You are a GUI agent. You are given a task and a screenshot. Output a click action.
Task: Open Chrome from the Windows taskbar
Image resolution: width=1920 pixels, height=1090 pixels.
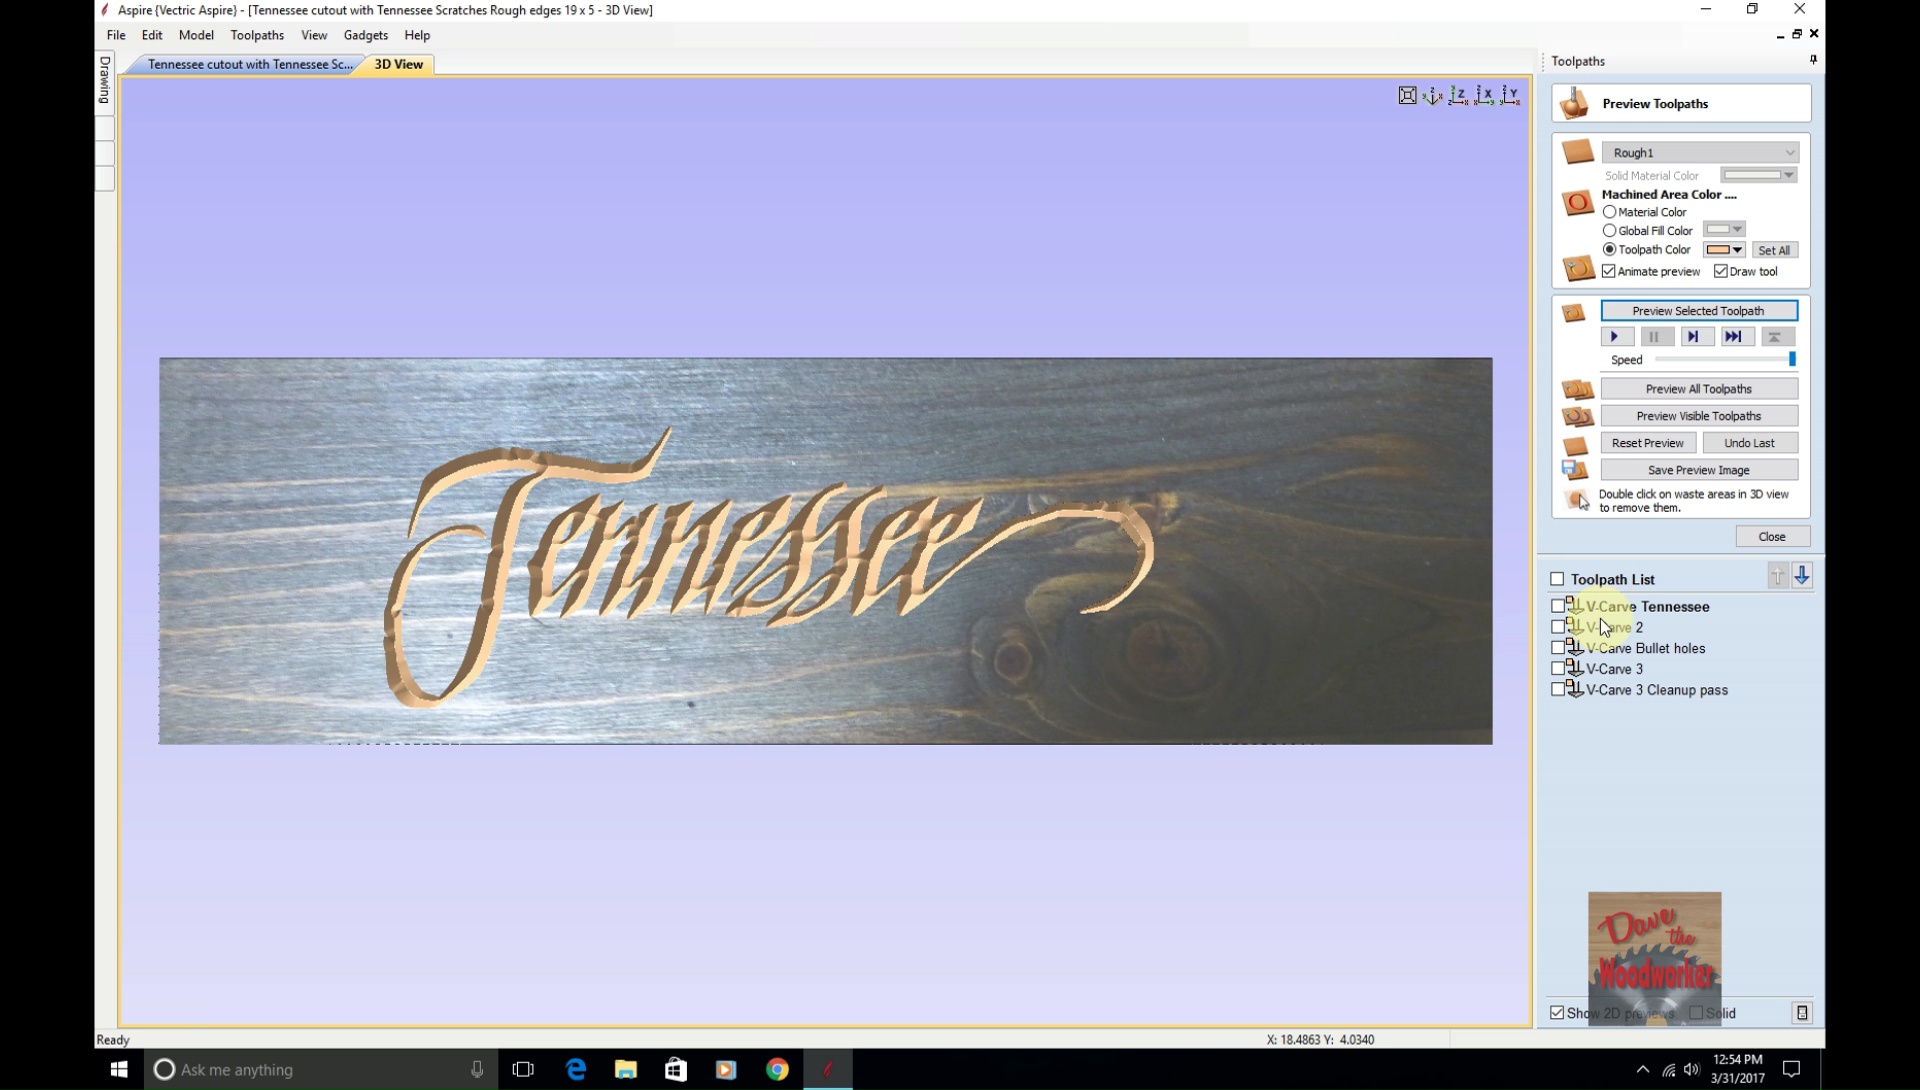point(777,1069)
